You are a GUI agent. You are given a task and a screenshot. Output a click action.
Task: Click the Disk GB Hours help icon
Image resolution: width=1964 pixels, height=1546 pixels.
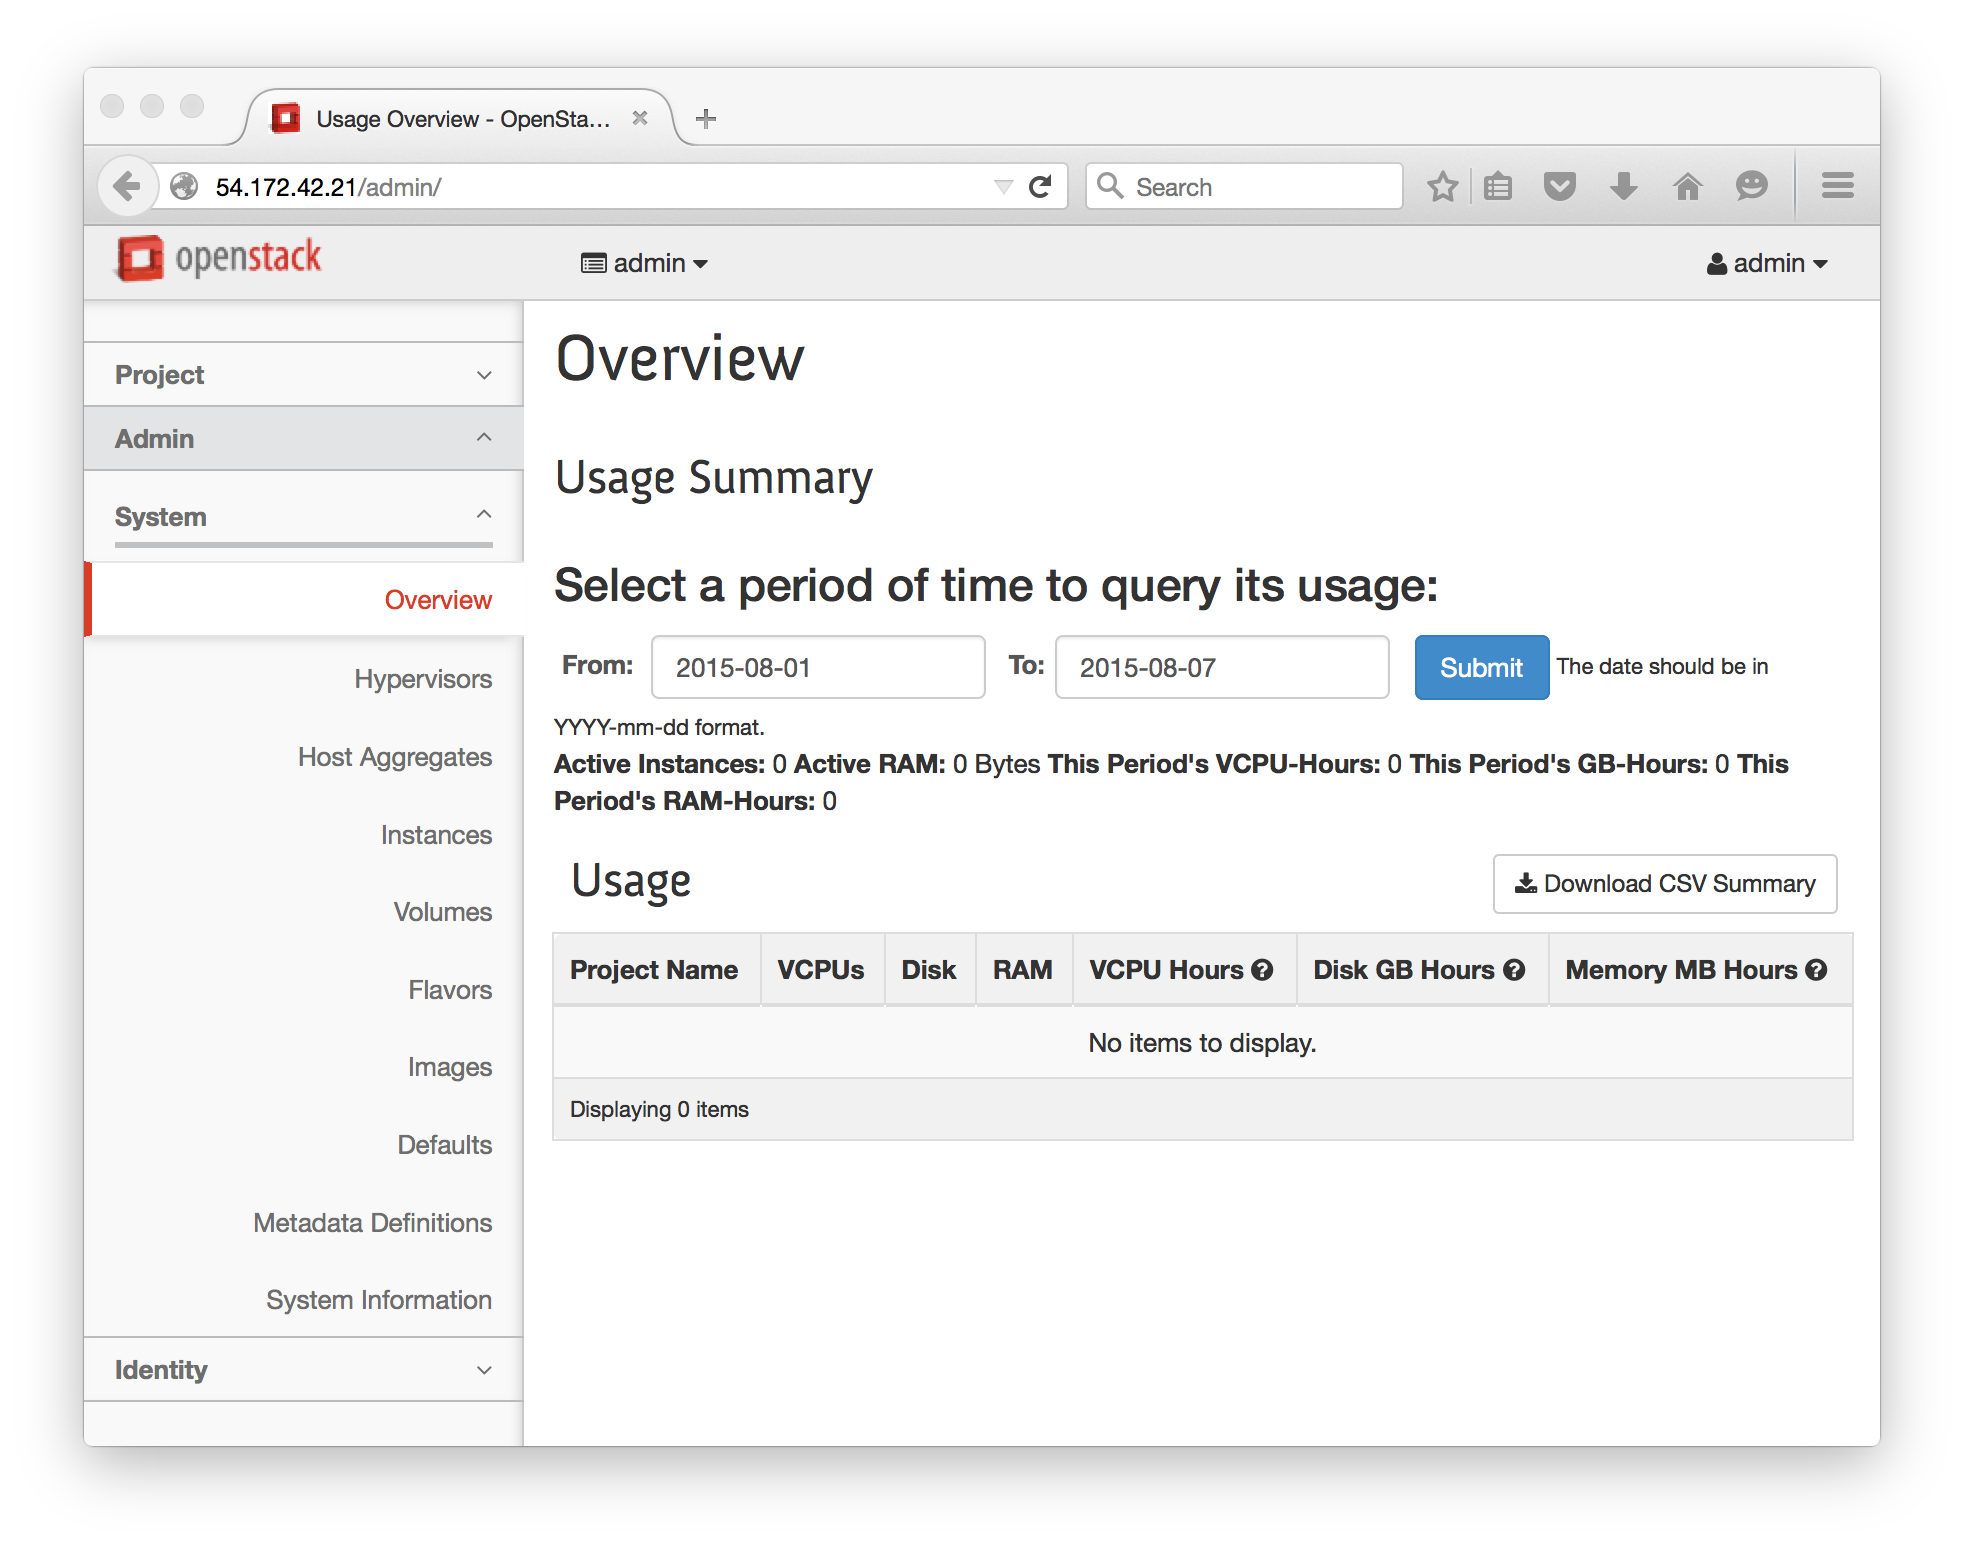pos(1514,970)
